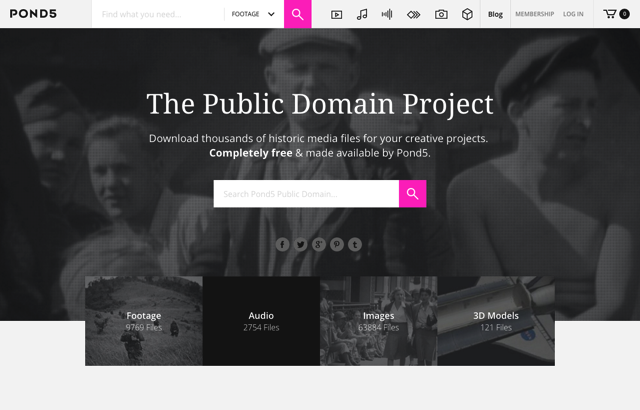The height and width of the screenshot is (410, 640).
Task: Click 'The Public Domain Project' heading
Action: (320, 104)
